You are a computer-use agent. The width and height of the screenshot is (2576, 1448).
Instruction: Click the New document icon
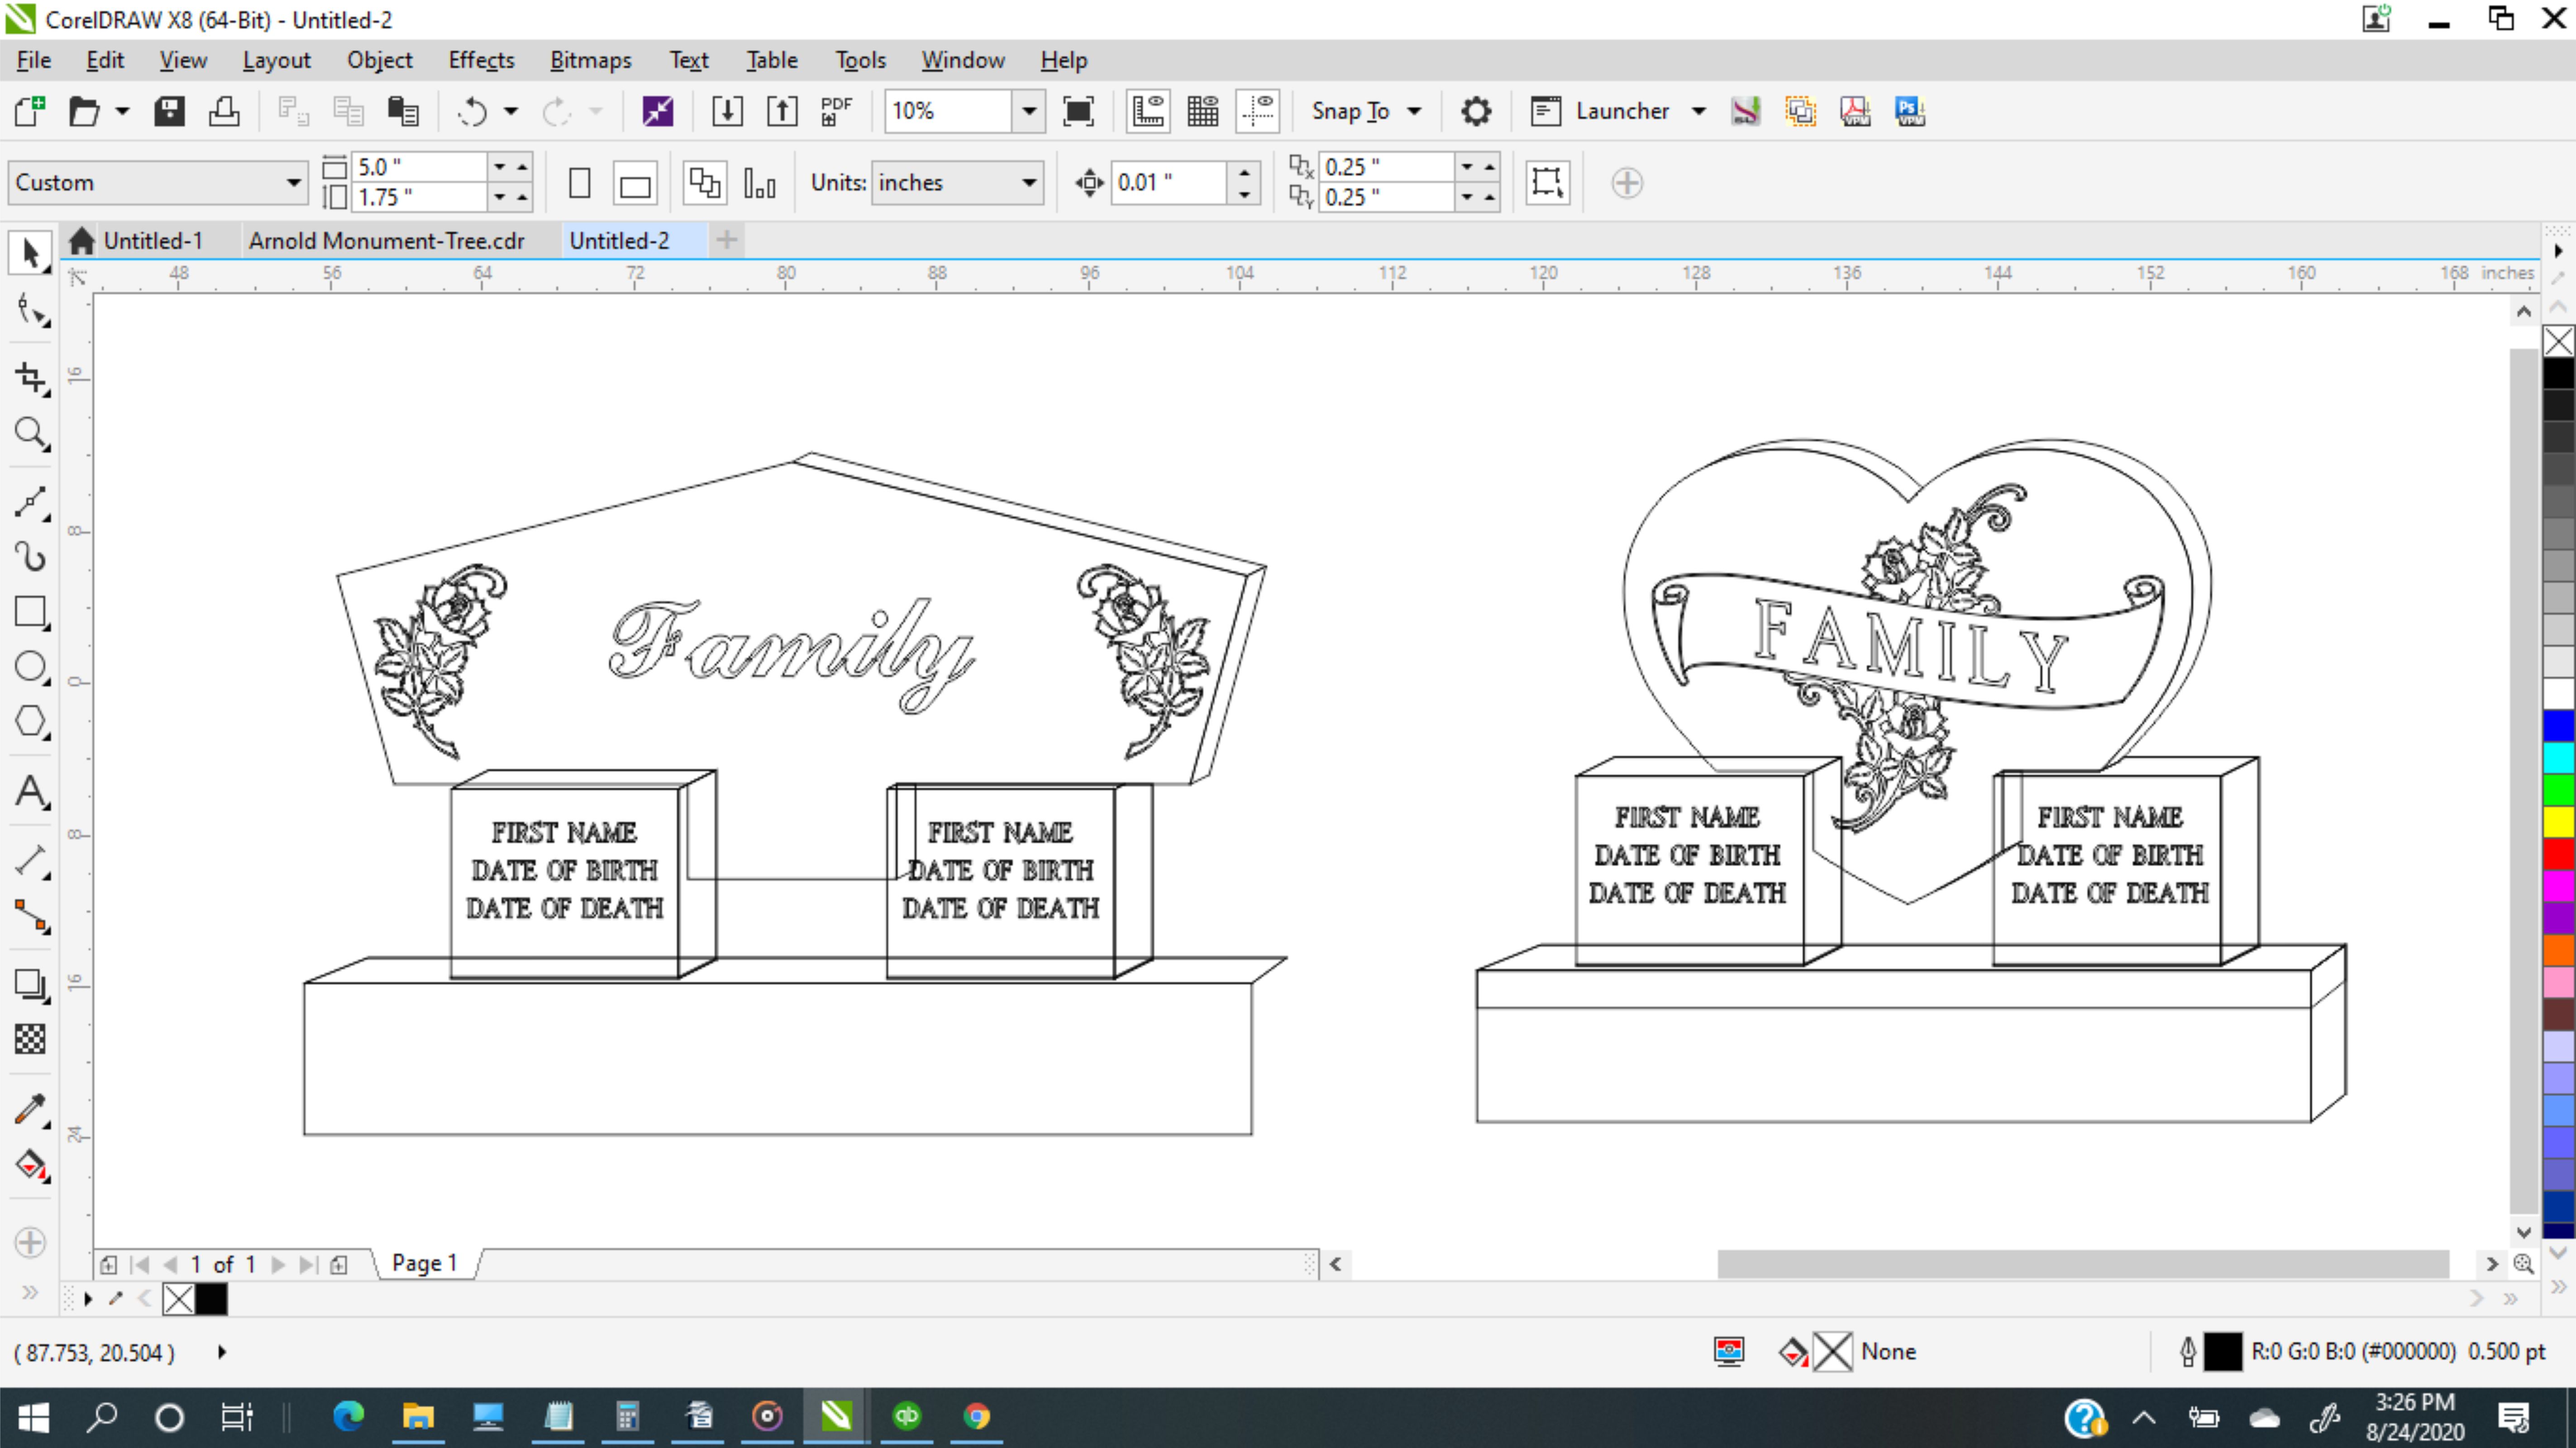coord(30,111)
